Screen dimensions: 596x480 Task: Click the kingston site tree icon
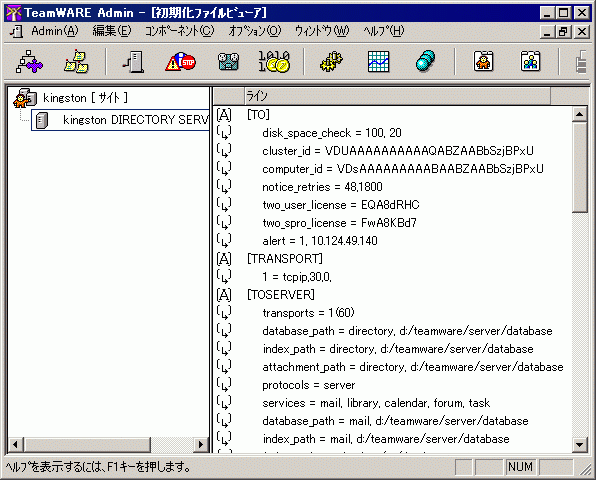(x=25, y=98)
